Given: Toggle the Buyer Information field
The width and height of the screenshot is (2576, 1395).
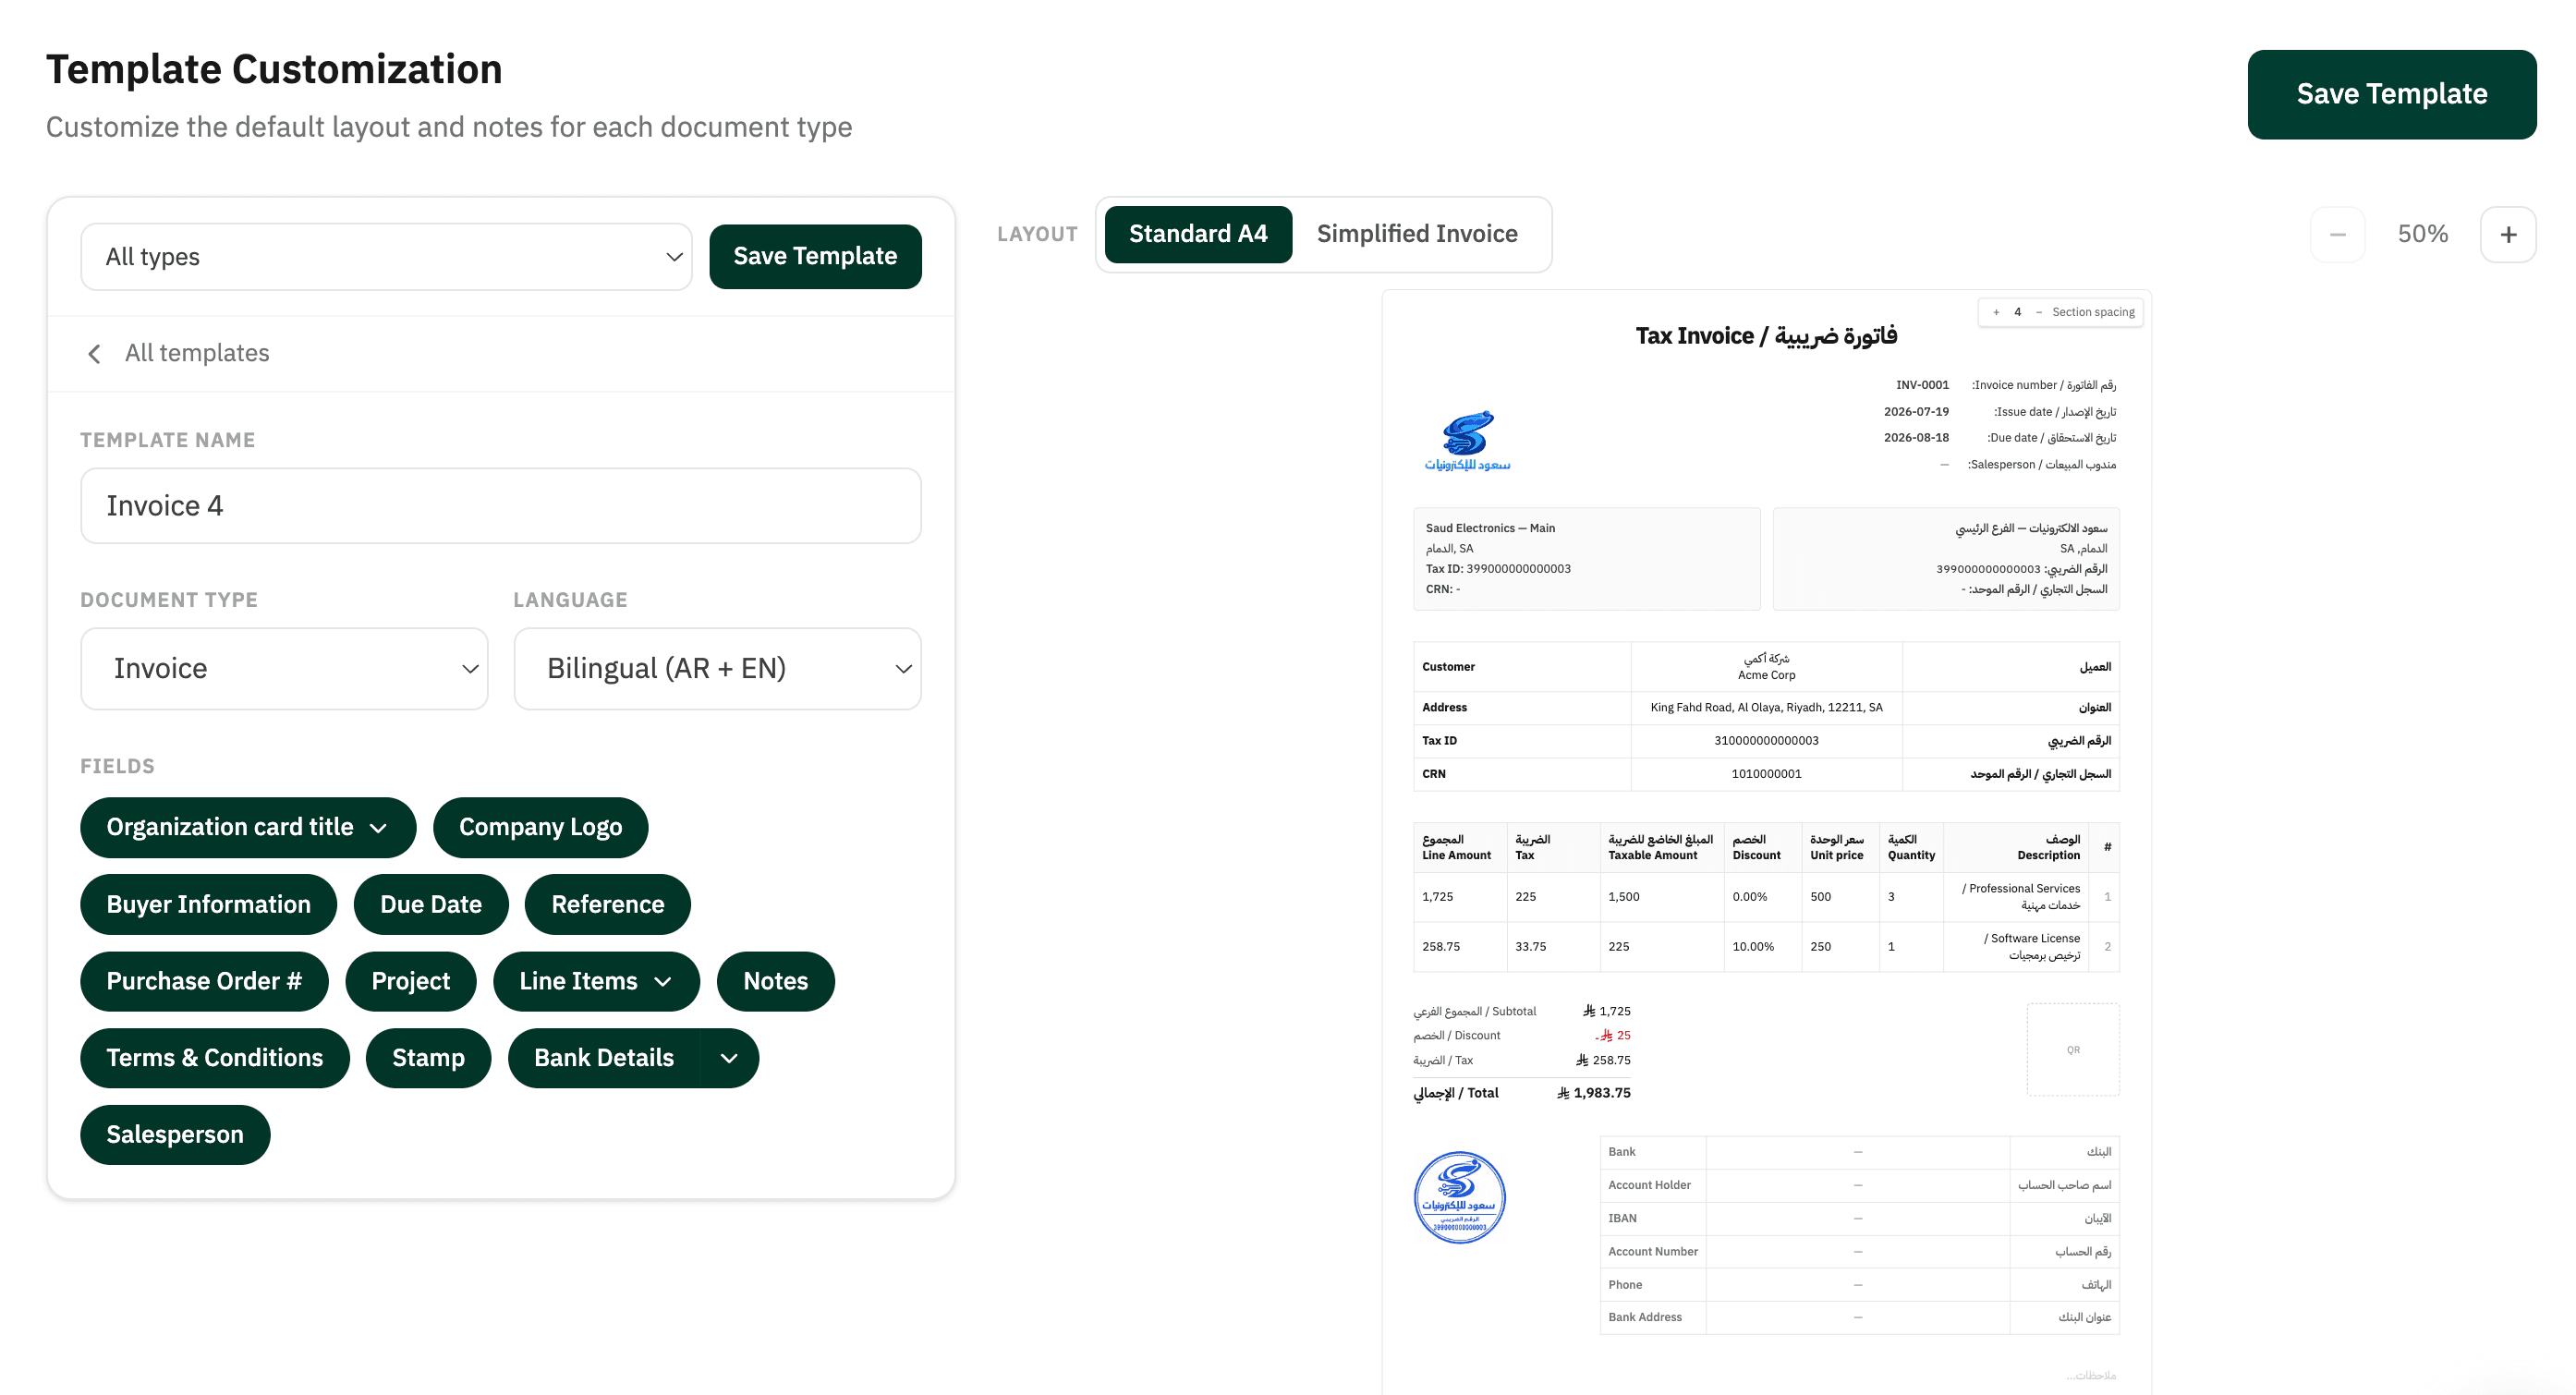Looking at the screenshot, I should pyautogui.click(x=208, y=904).
